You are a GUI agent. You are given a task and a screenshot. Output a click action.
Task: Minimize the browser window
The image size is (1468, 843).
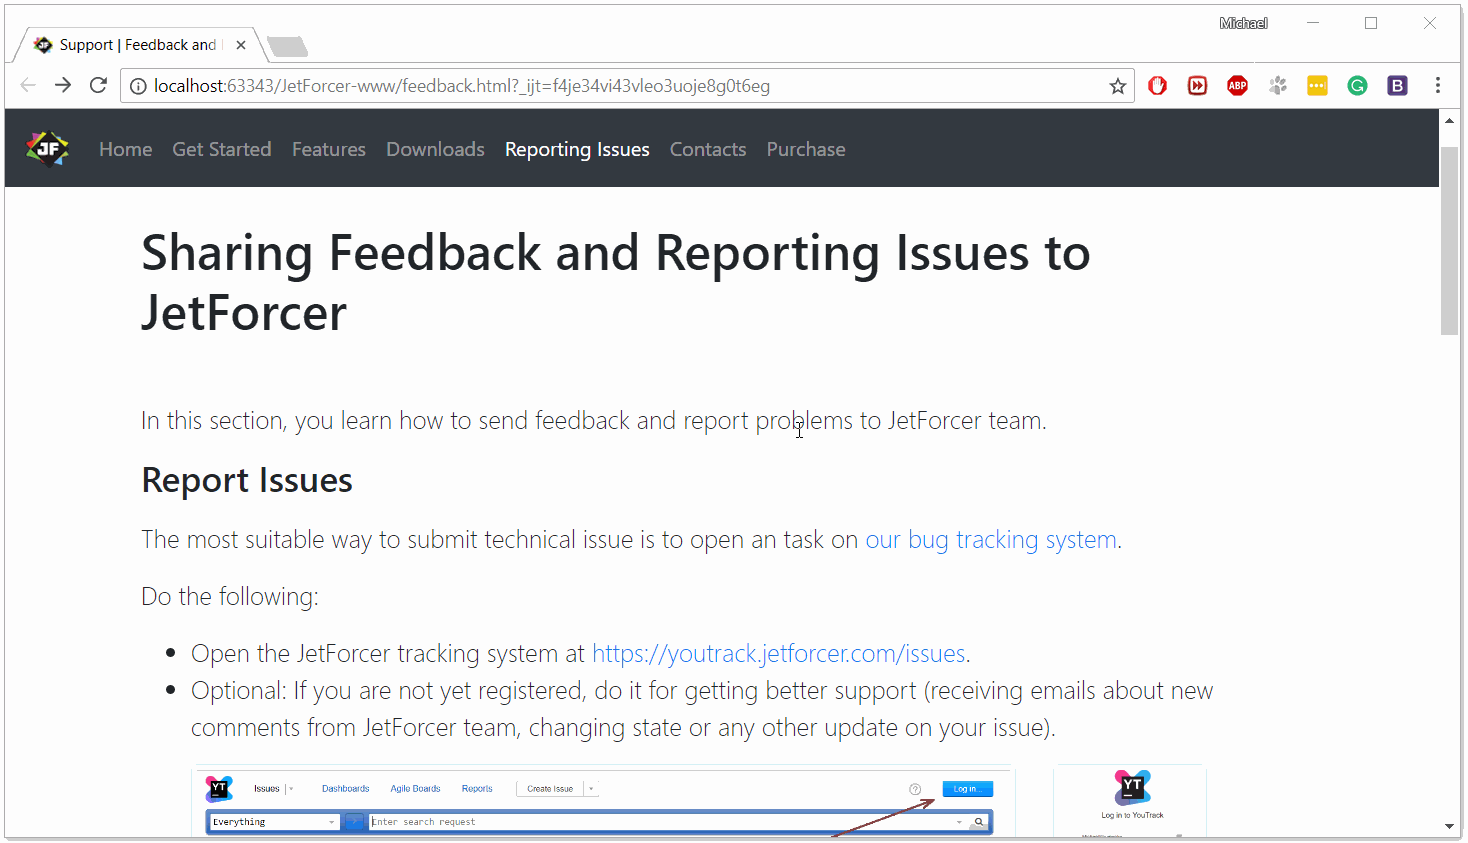[1313, 23]
